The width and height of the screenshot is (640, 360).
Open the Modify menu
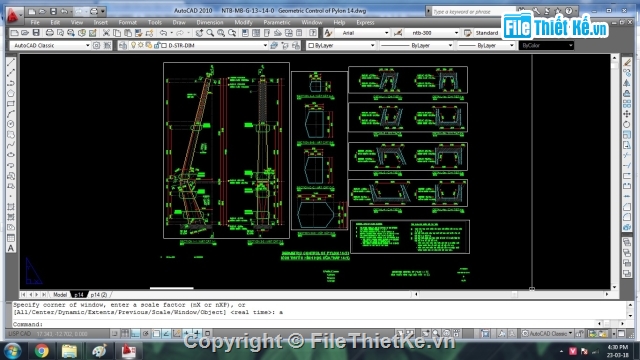[x=243, y=22]
